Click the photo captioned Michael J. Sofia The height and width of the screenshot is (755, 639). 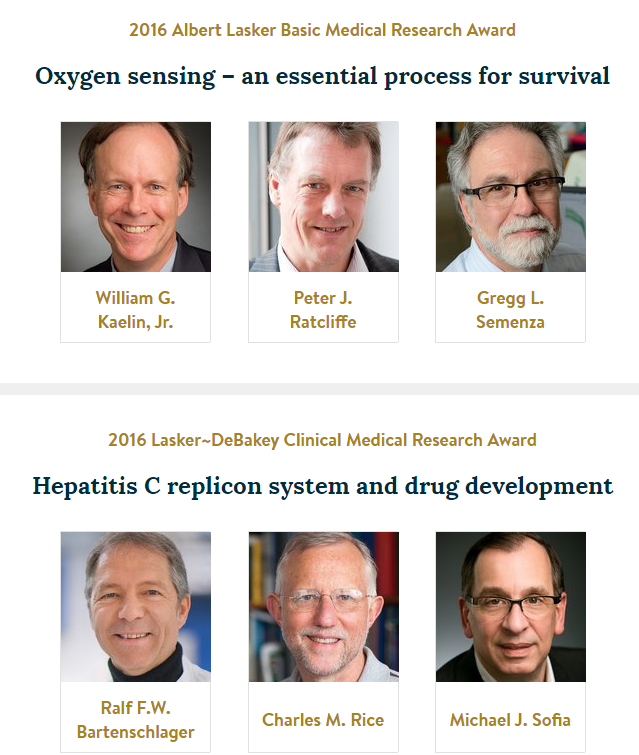coord(511,607)
